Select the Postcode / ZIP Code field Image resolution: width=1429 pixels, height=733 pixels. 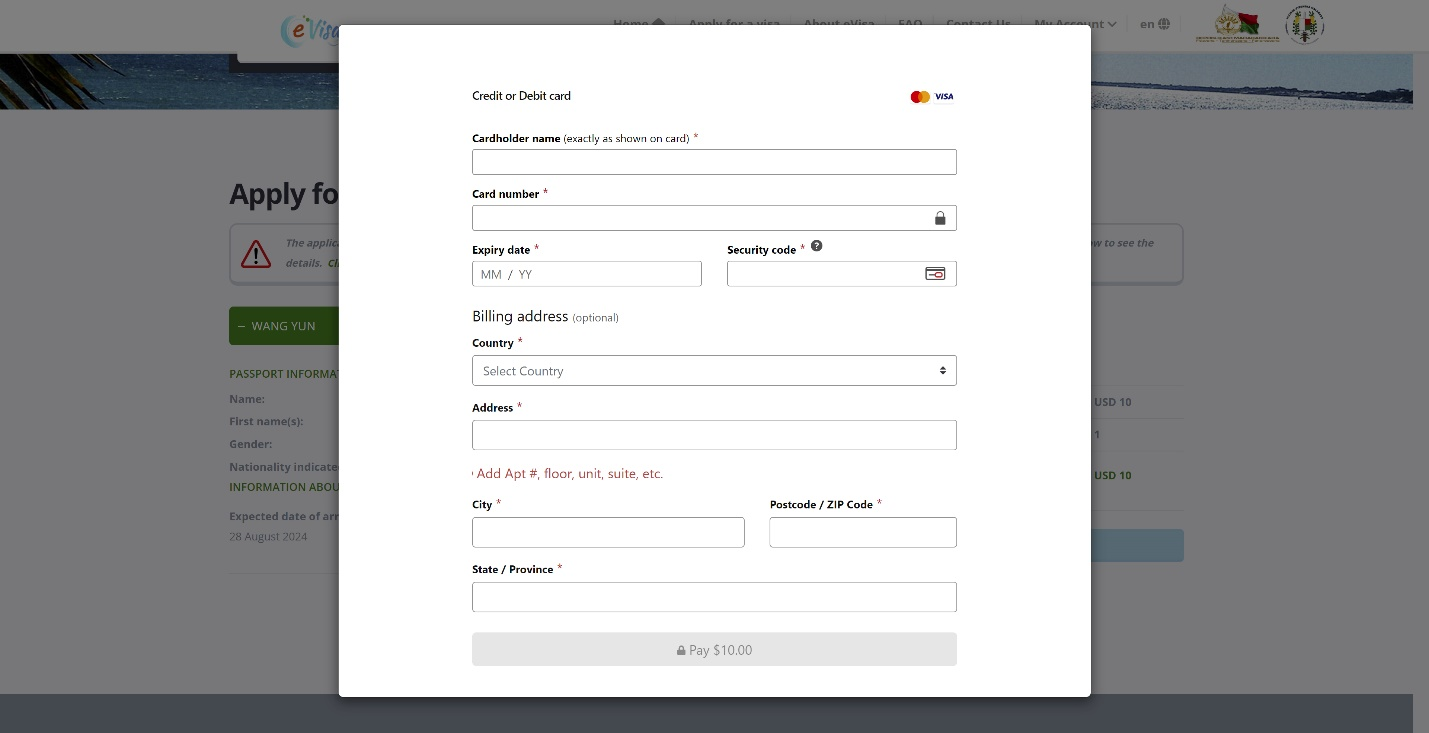(x=862, y=532)
